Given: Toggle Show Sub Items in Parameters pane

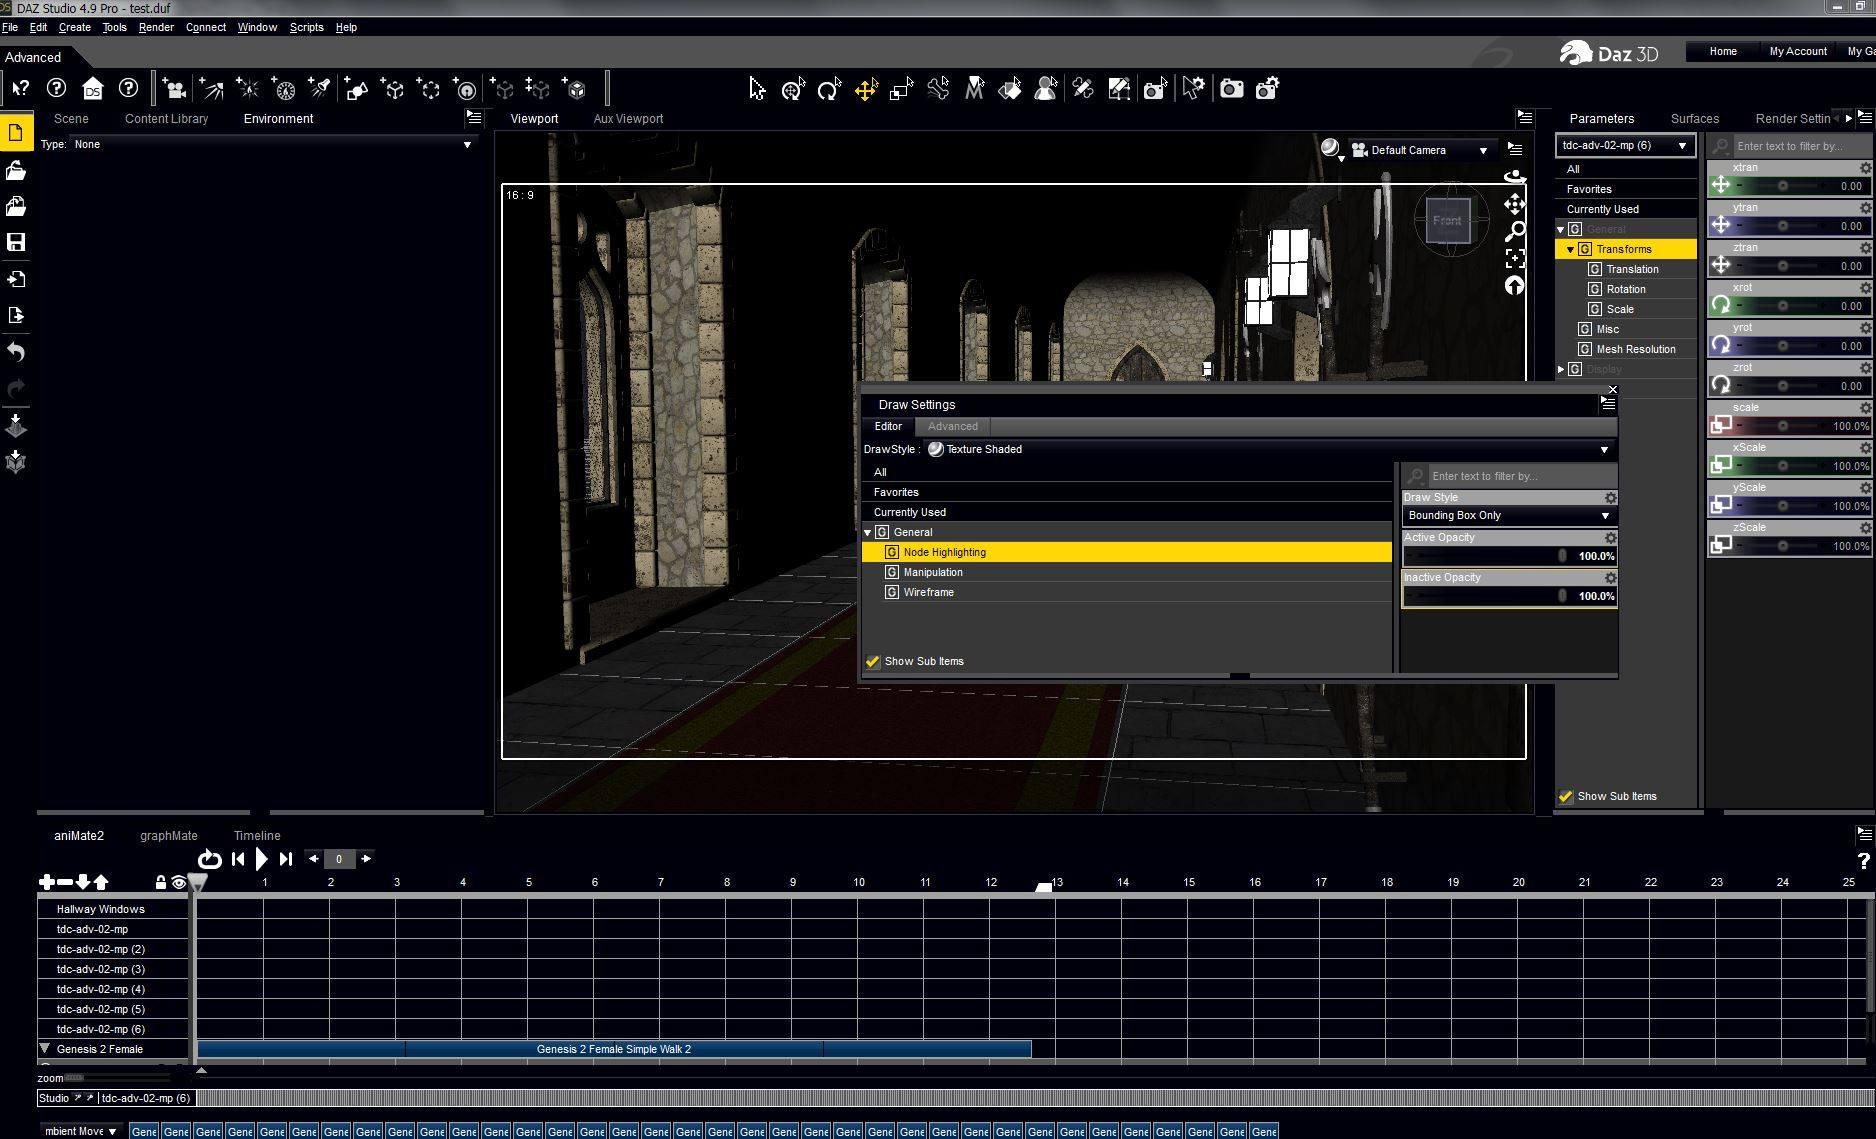Looking at the screenshot, I should coord(1566,797).
